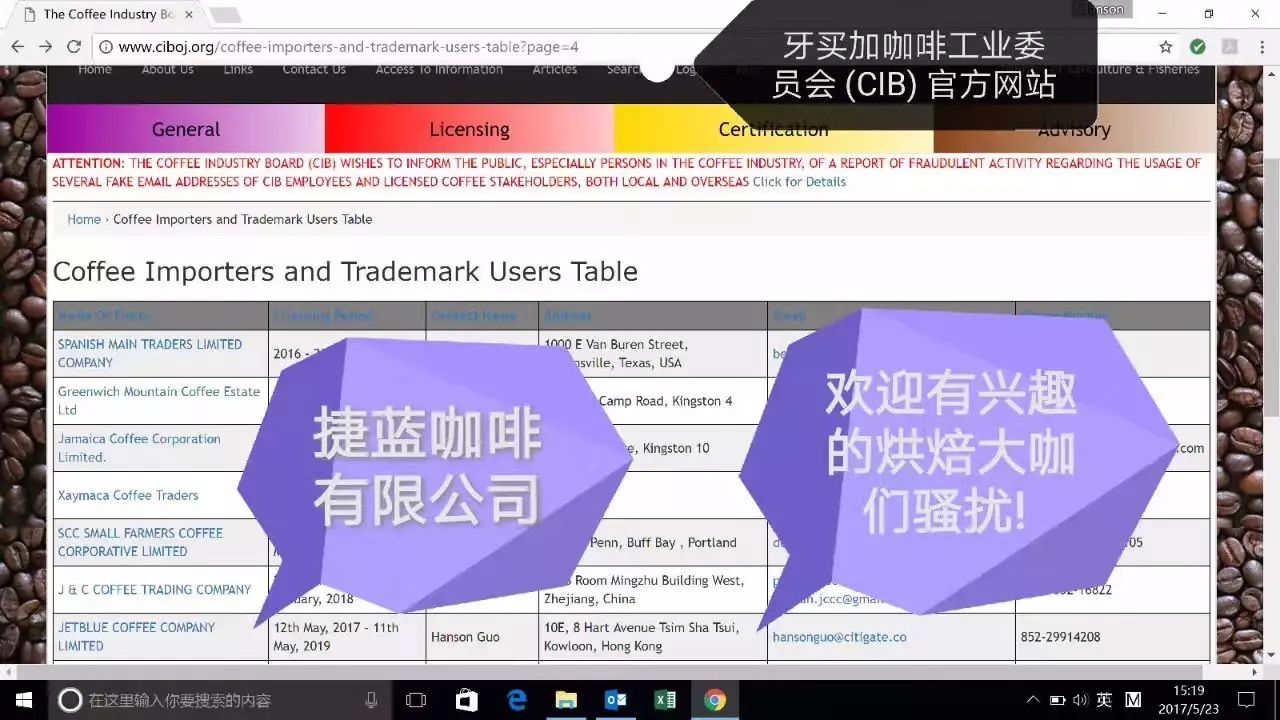The height and width of the screenshot is (720, 1280).
Task: Click the green checkmark extension icon
Action: [x=1197, y=47]
